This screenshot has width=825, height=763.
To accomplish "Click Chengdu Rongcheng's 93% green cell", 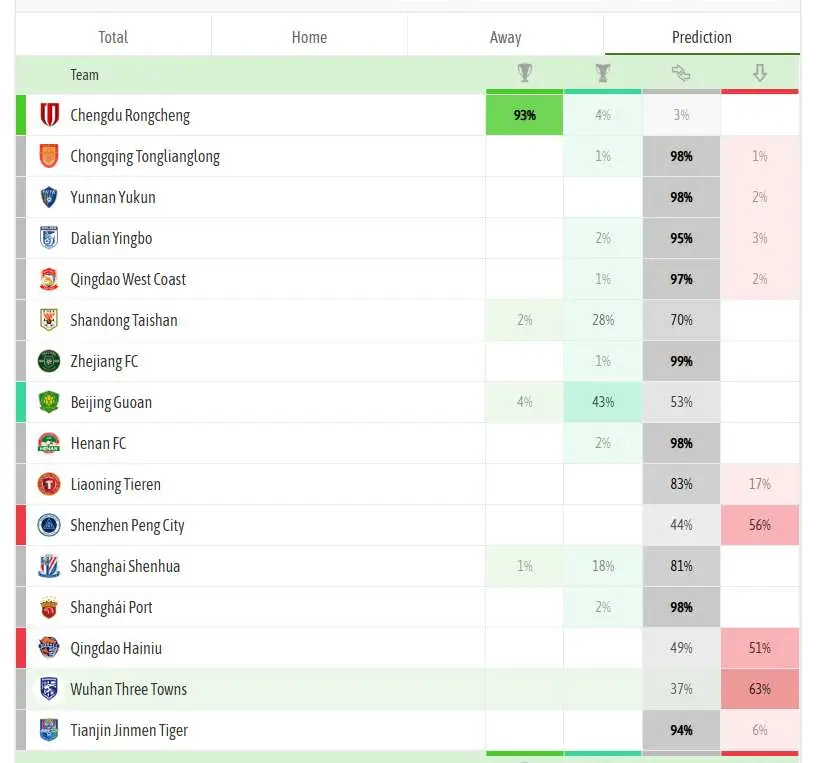I will point(525,115).
